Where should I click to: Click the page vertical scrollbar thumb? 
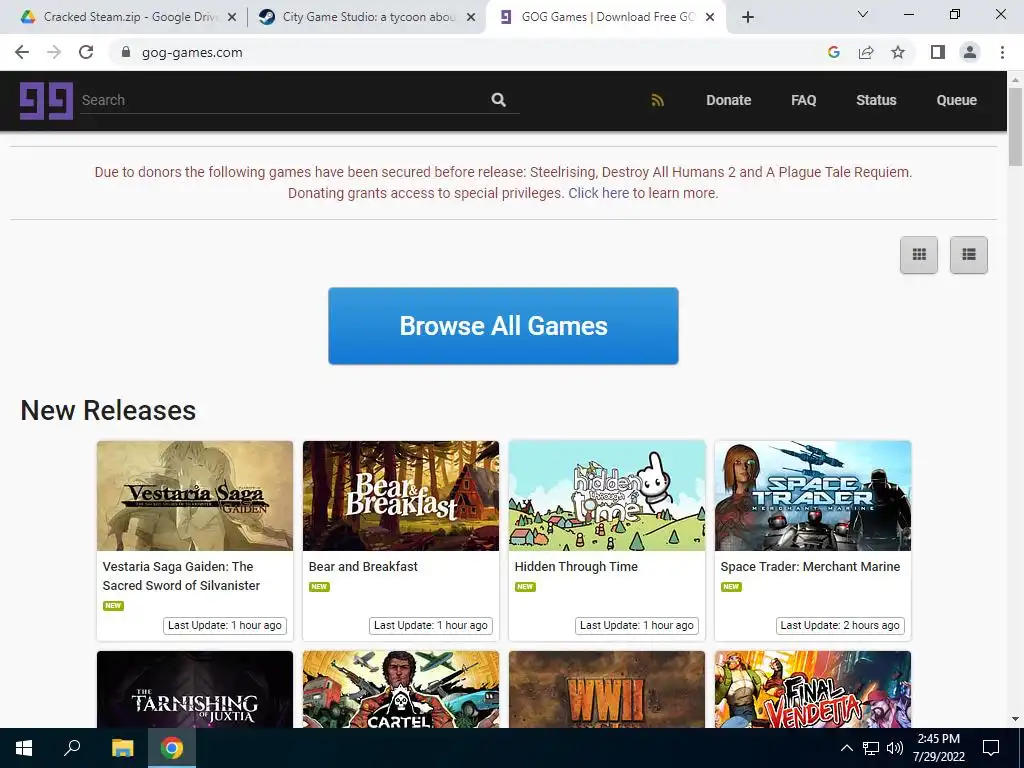click(x=1016, y=127)
